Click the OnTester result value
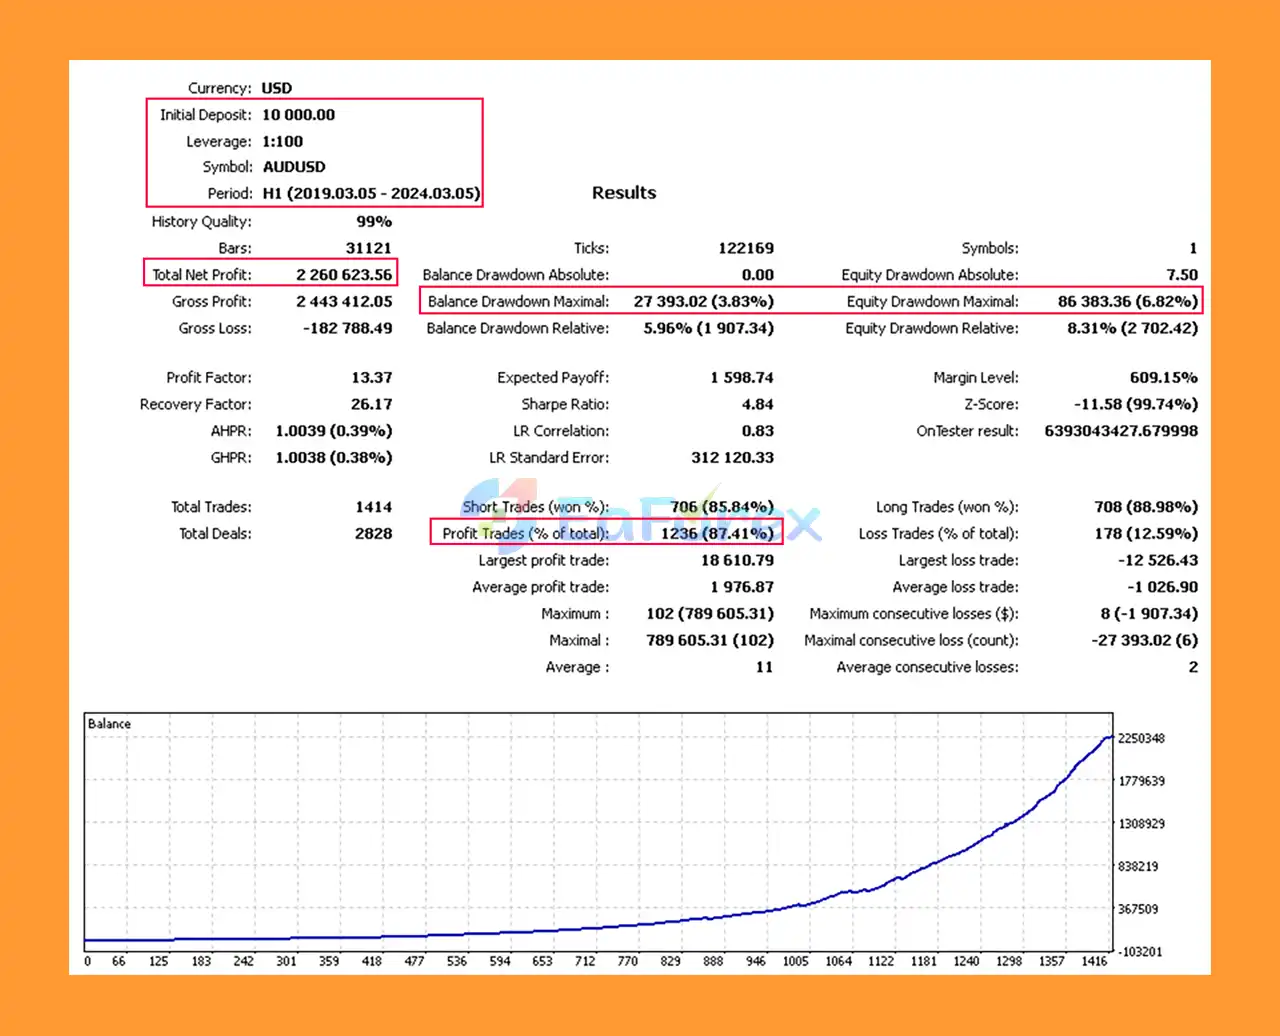The height and width of the screenshot is (1036, 1280). 1121,431
